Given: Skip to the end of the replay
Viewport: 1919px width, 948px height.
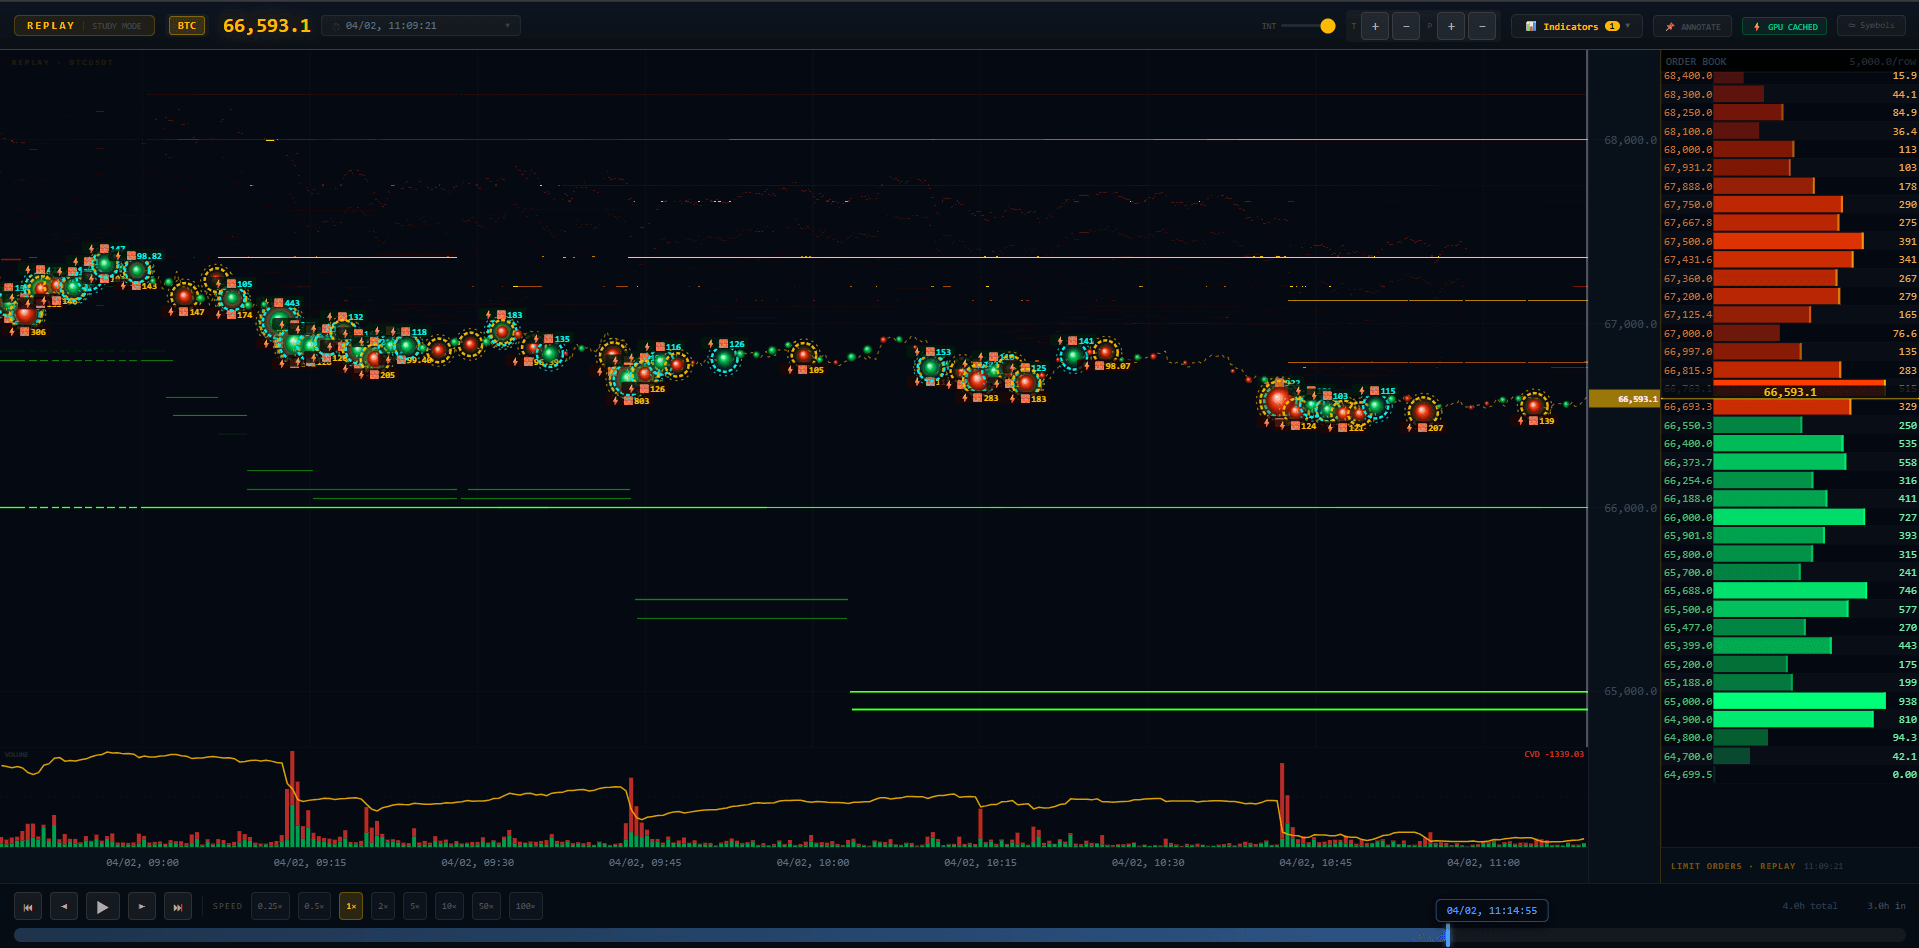Looking at the screenshot, I should tap(178, 906).
